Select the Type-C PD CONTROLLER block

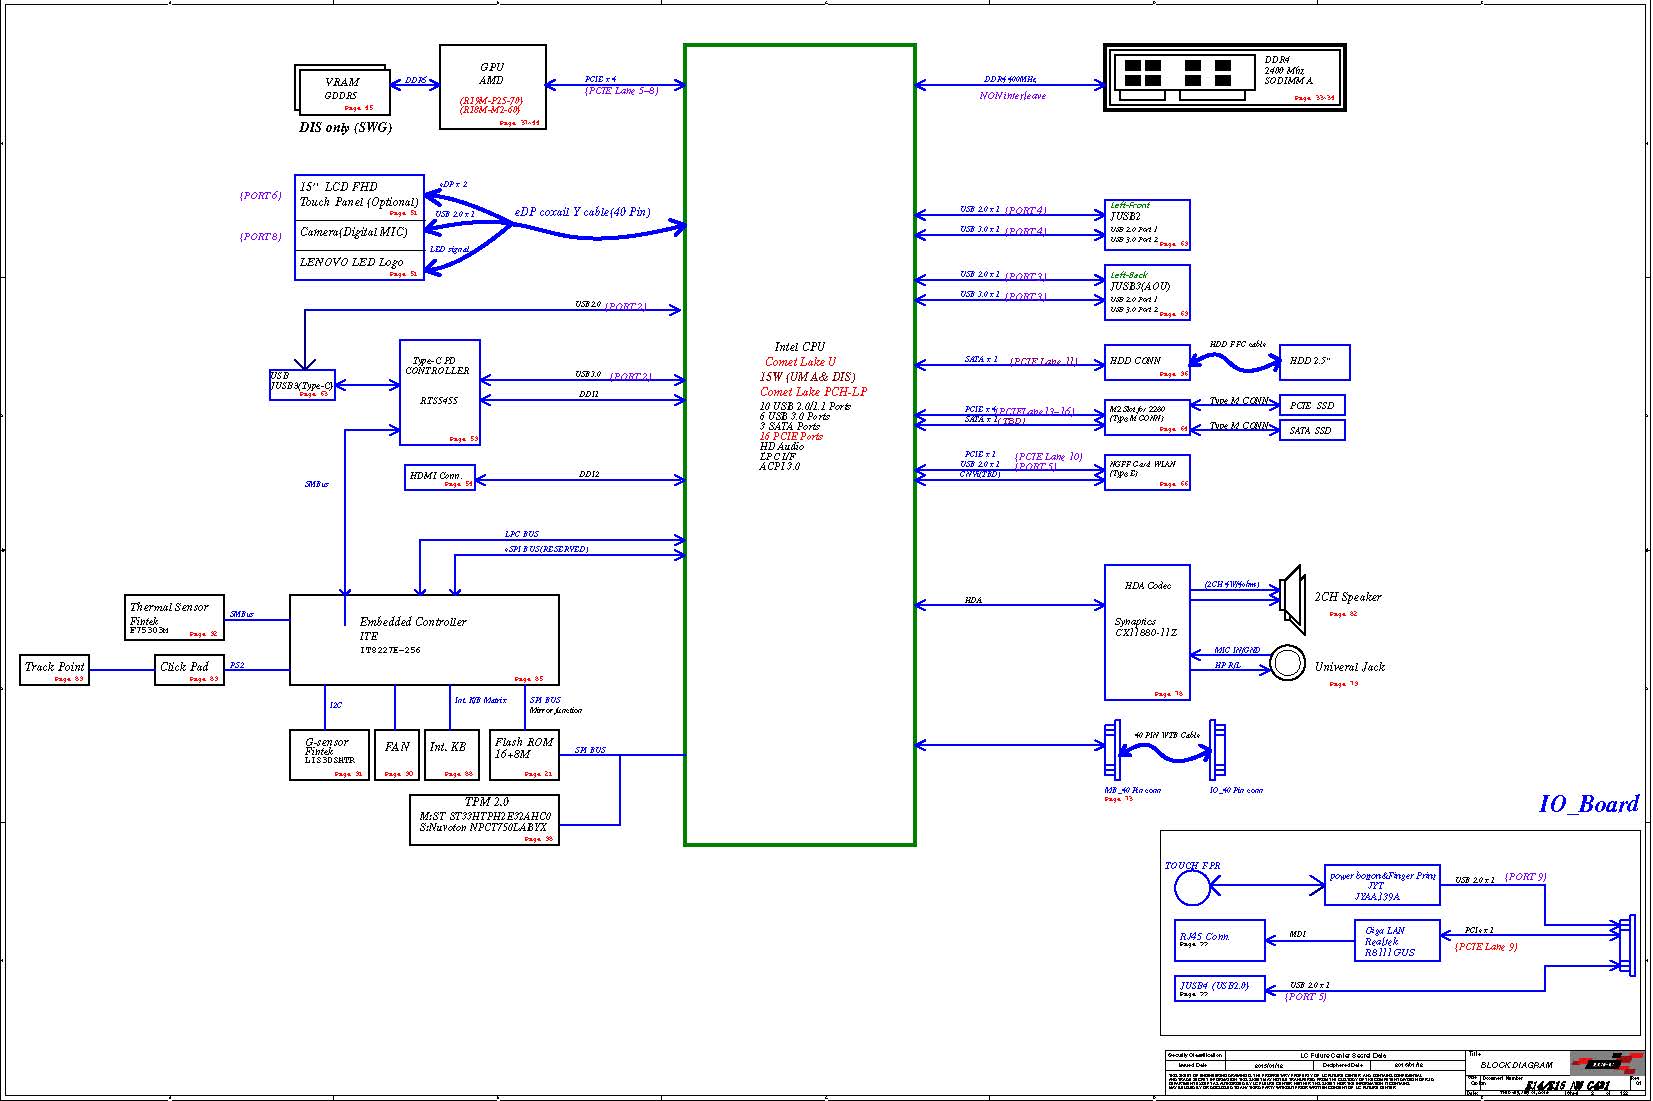click(440, 392)
